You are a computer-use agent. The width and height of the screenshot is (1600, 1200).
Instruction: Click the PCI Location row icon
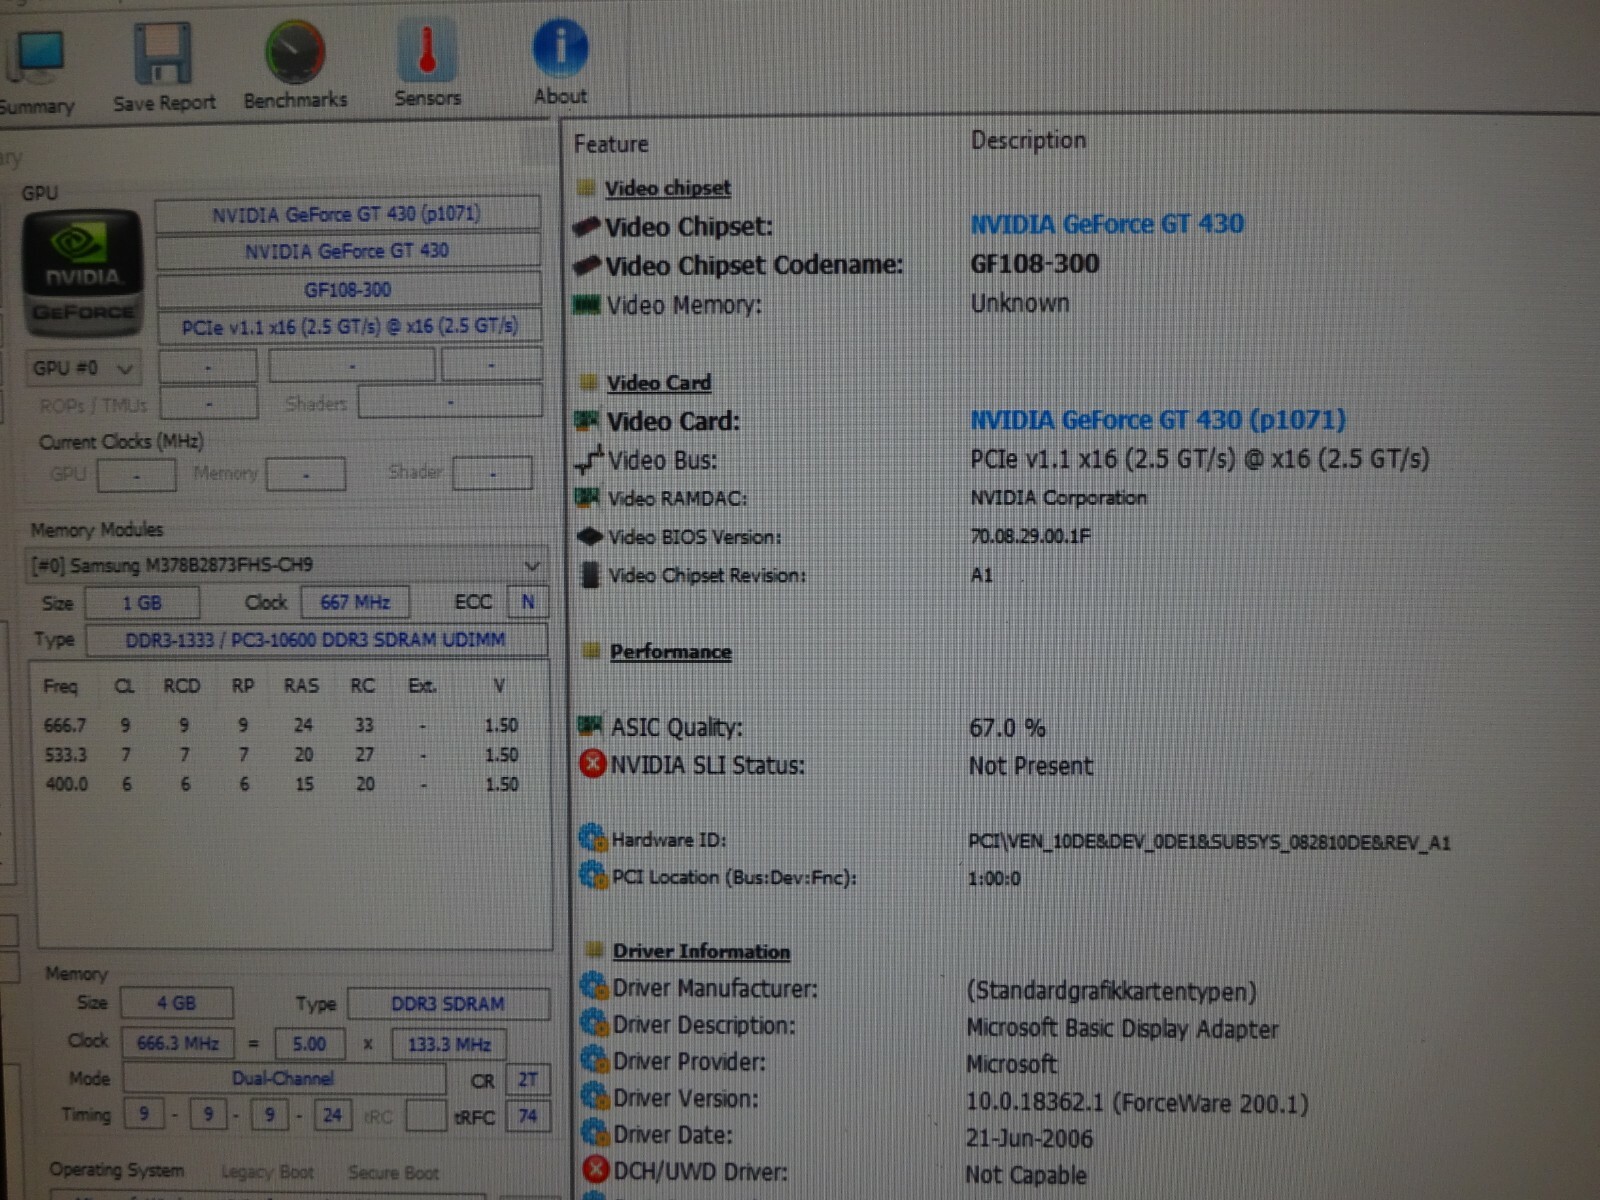(x=593, y=876)
